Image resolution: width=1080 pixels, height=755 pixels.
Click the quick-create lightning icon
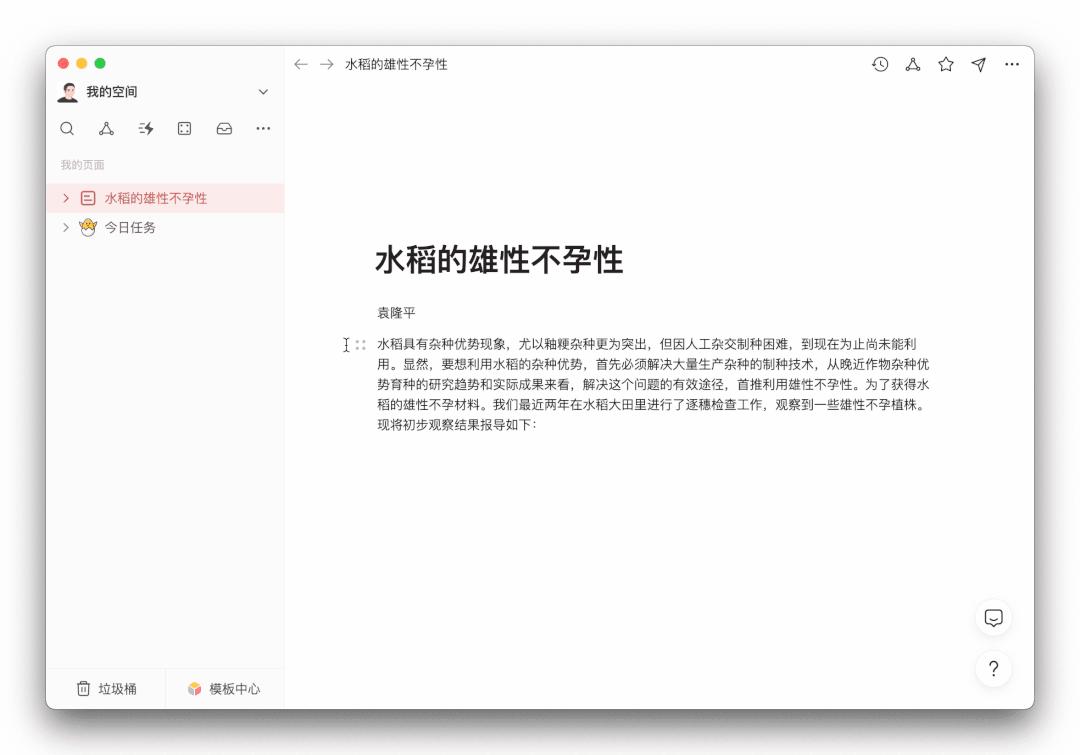[x=145, y=128]
